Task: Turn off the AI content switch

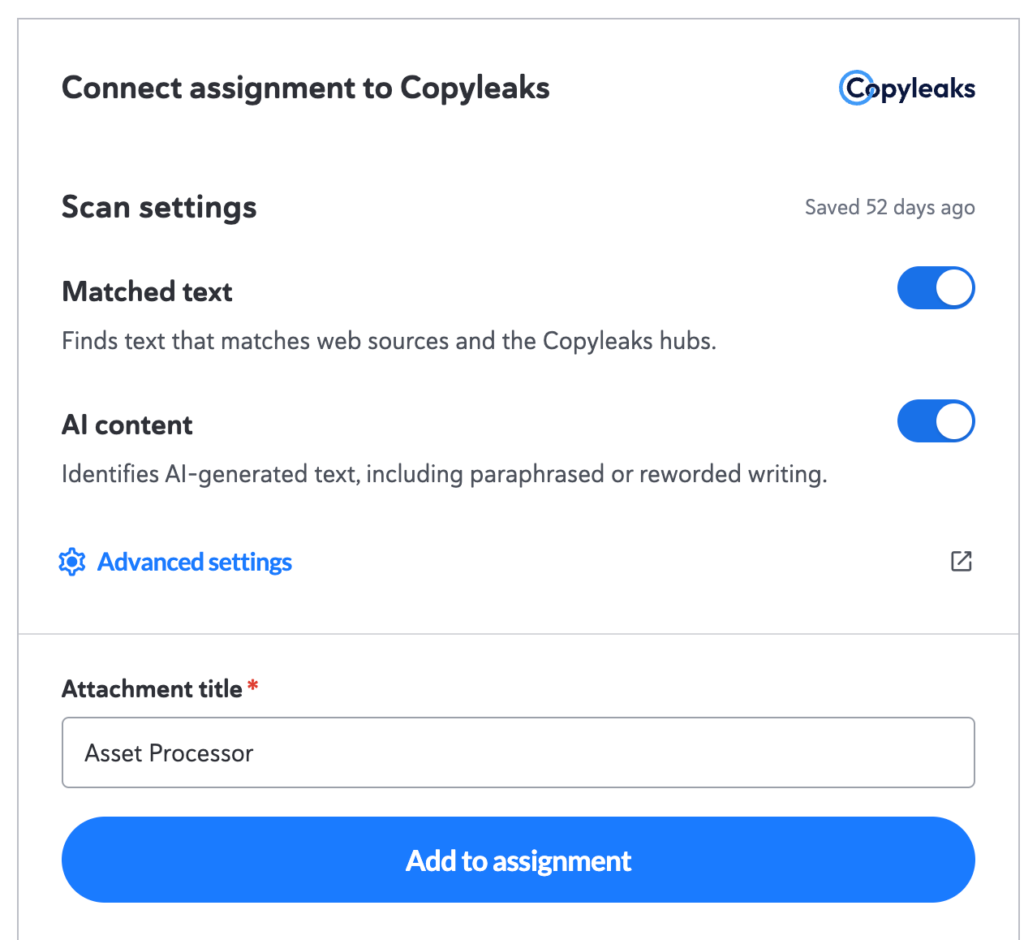Action: [936, 421]
